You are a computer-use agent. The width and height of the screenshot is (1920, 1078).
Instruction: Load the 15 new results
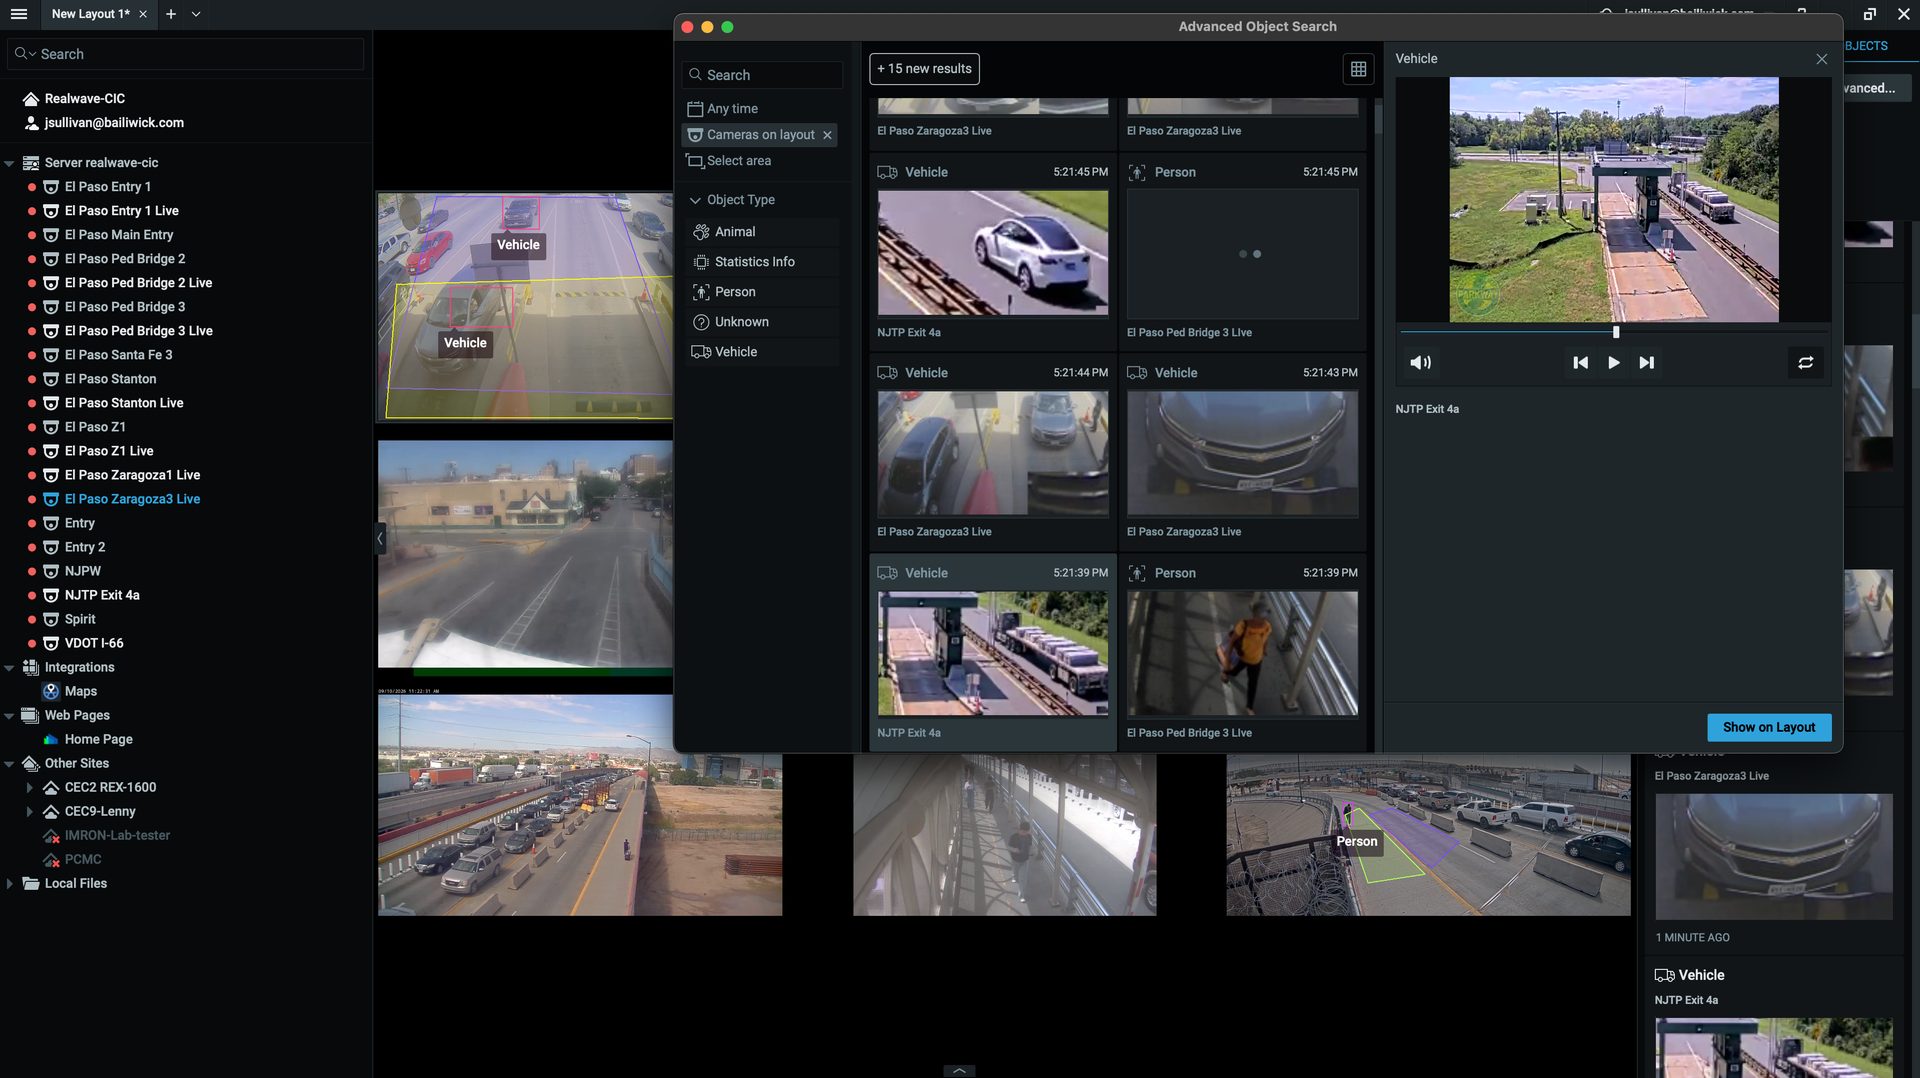click(x=924, y=69)
